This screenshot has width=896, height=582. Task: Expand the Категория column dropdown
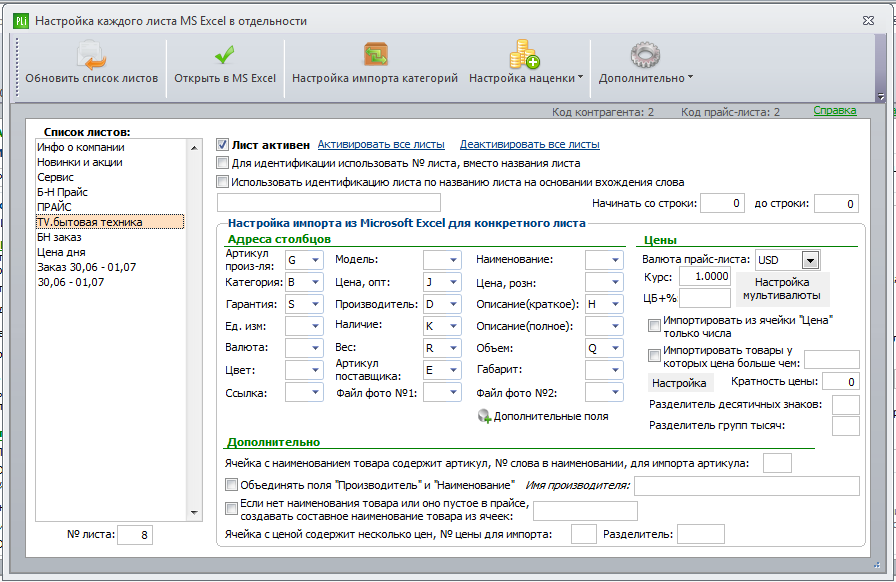click(x=315, y=282)
